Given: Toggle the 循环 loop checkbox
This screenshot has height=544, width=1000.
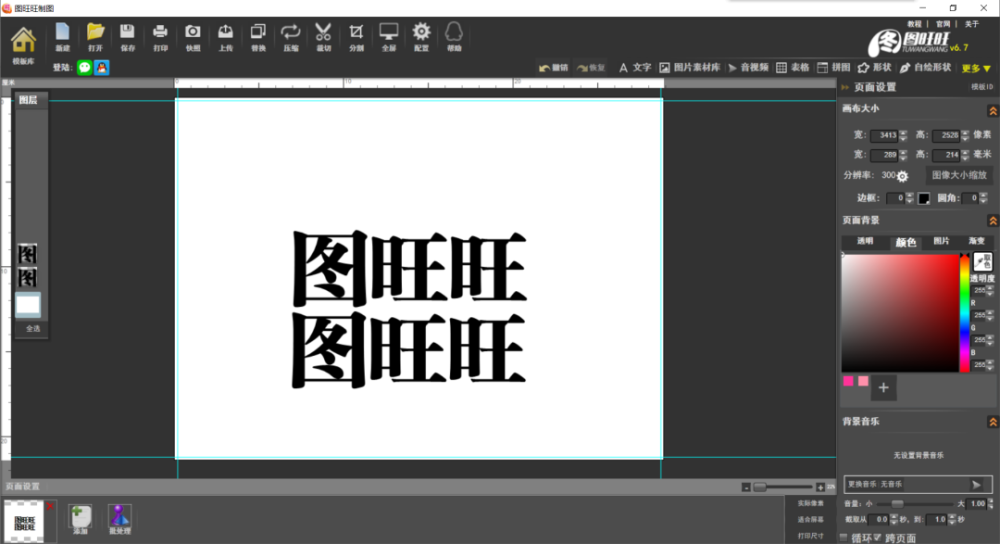Looking at the screenshot, I should click(844, 538).
